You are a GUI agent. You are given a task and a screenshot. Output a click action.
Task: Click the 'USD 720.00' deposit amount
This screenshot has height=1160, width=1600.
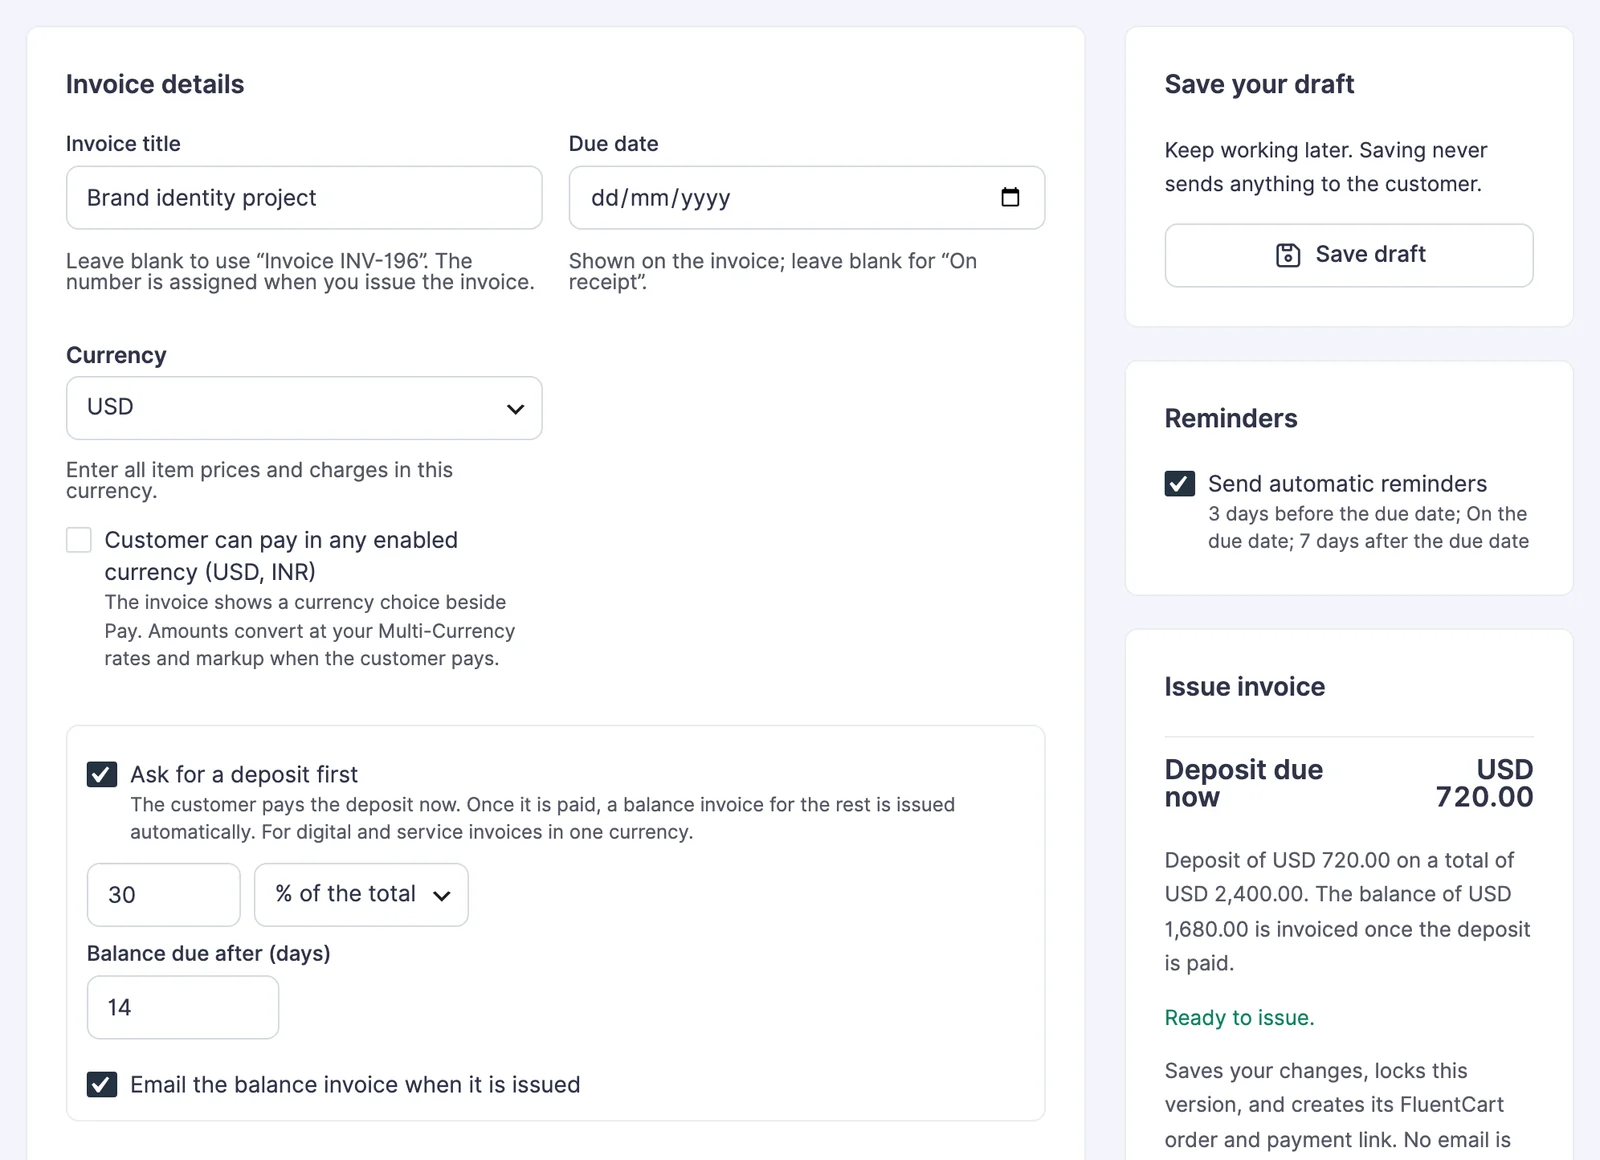(x=1485, y=783)
